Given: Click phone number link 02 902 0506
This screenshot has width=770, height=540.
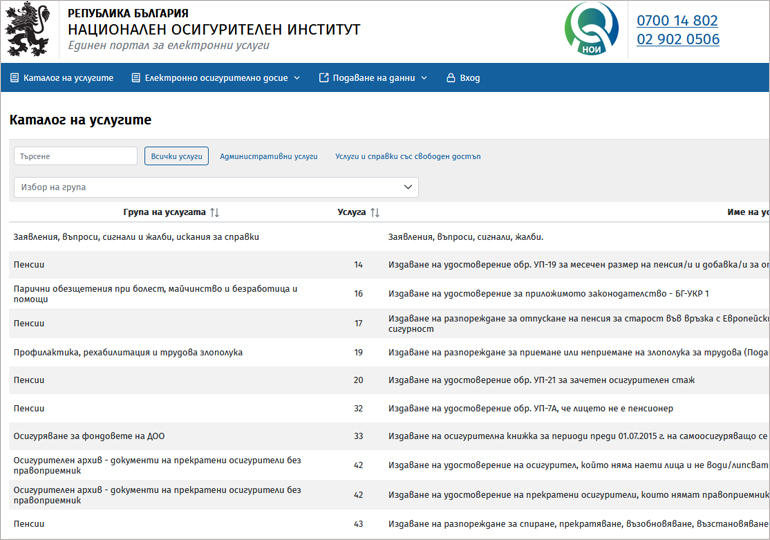Looking at the screenshot, I should coord(677,40).
